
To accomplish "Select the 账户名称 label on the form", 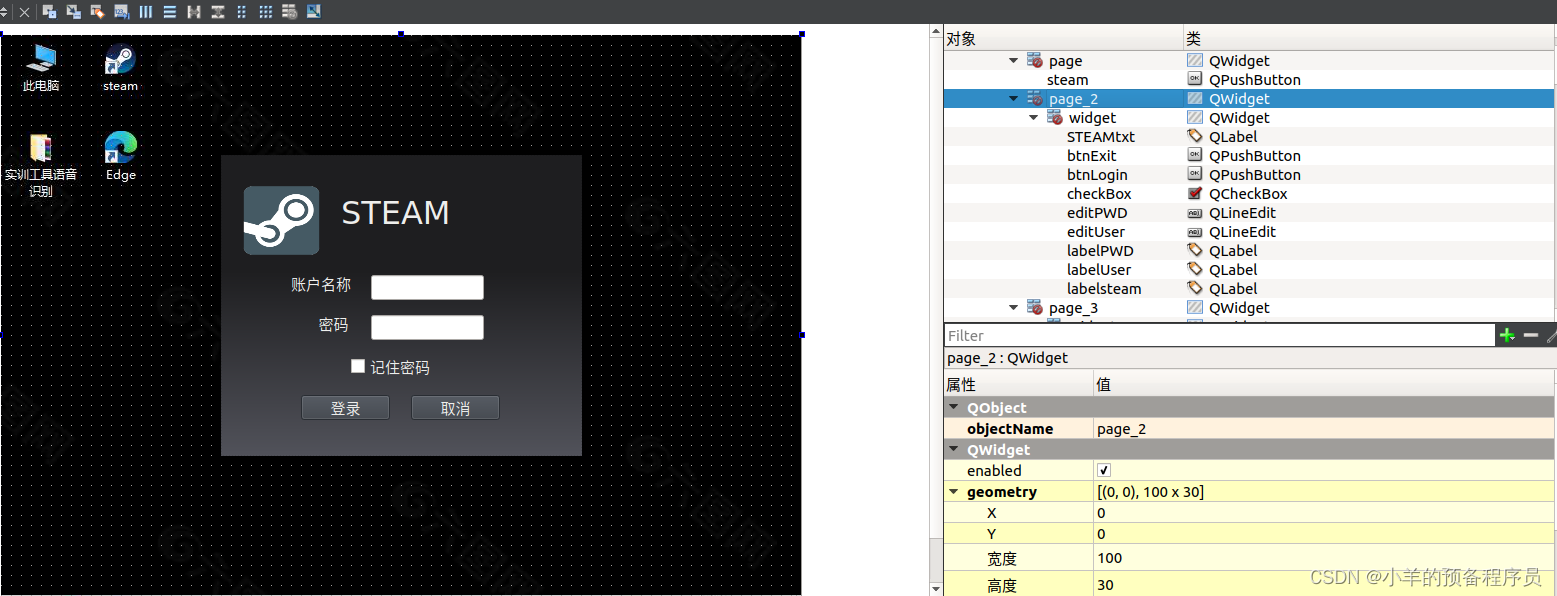I will pos(321,285).
